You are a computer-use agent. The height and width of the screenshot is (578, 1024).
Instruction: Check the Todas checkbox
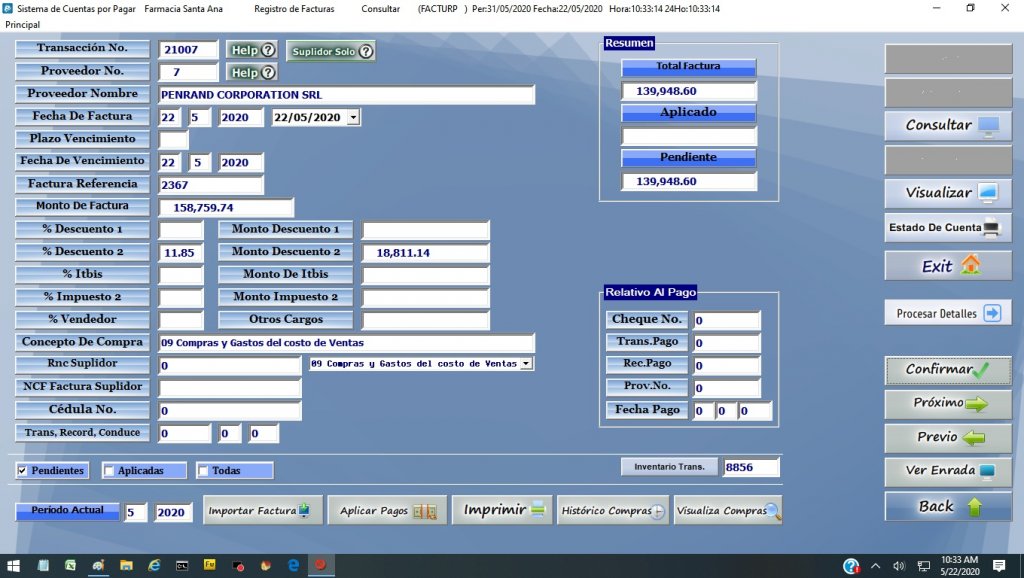coord(204,471)
